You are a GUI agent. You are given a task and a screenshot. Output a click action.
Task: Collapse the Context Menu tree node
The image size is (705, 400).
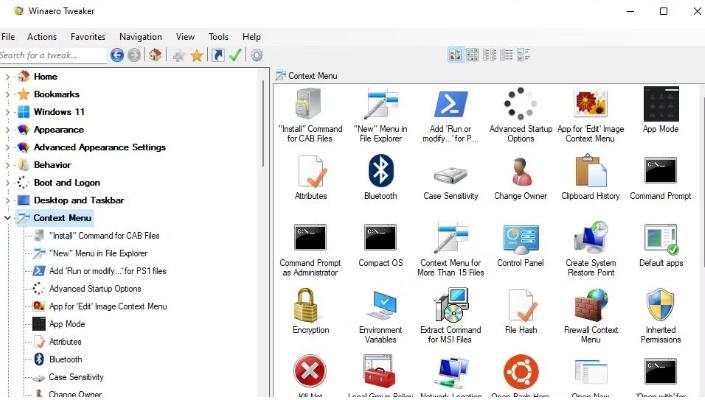click(7, 218)
